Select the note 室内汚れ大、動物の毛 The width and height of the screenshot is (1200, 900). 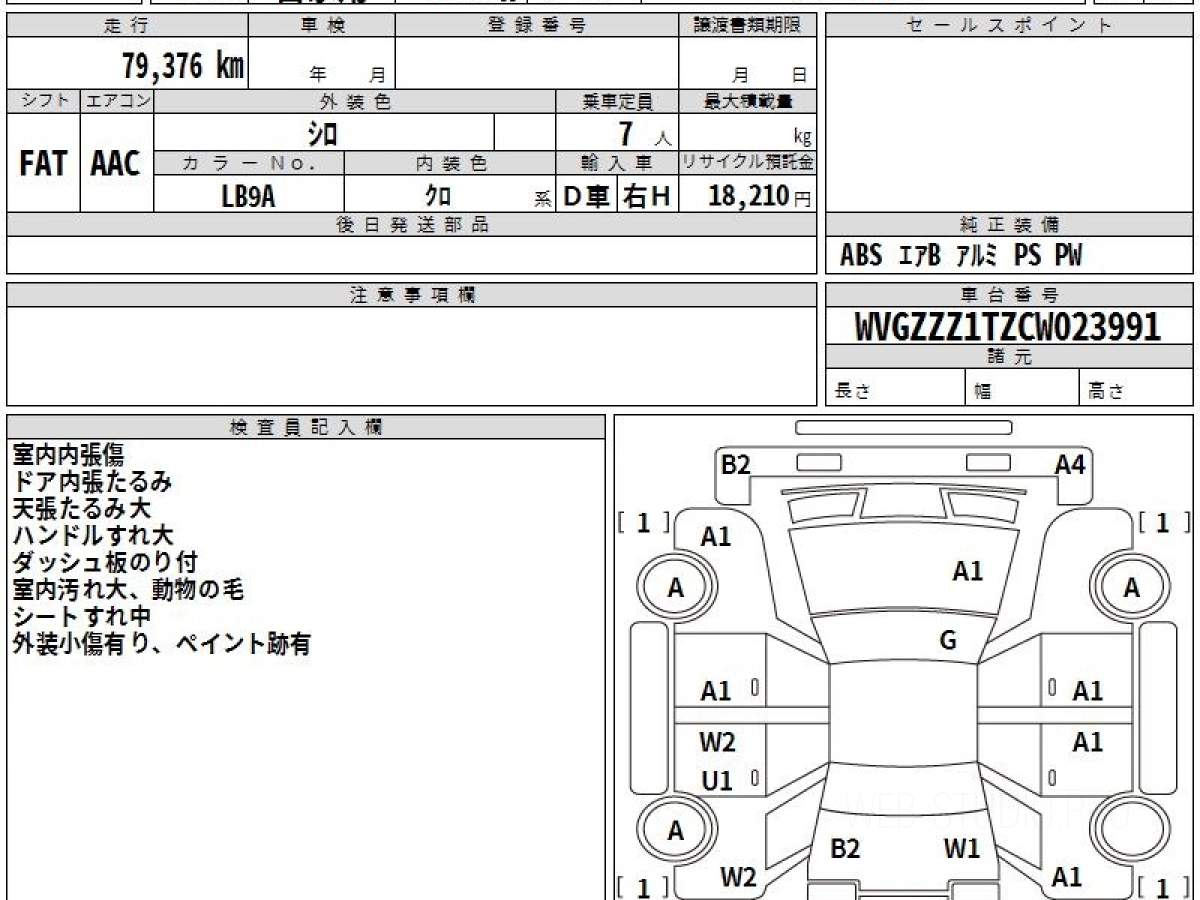coord(129,590)
